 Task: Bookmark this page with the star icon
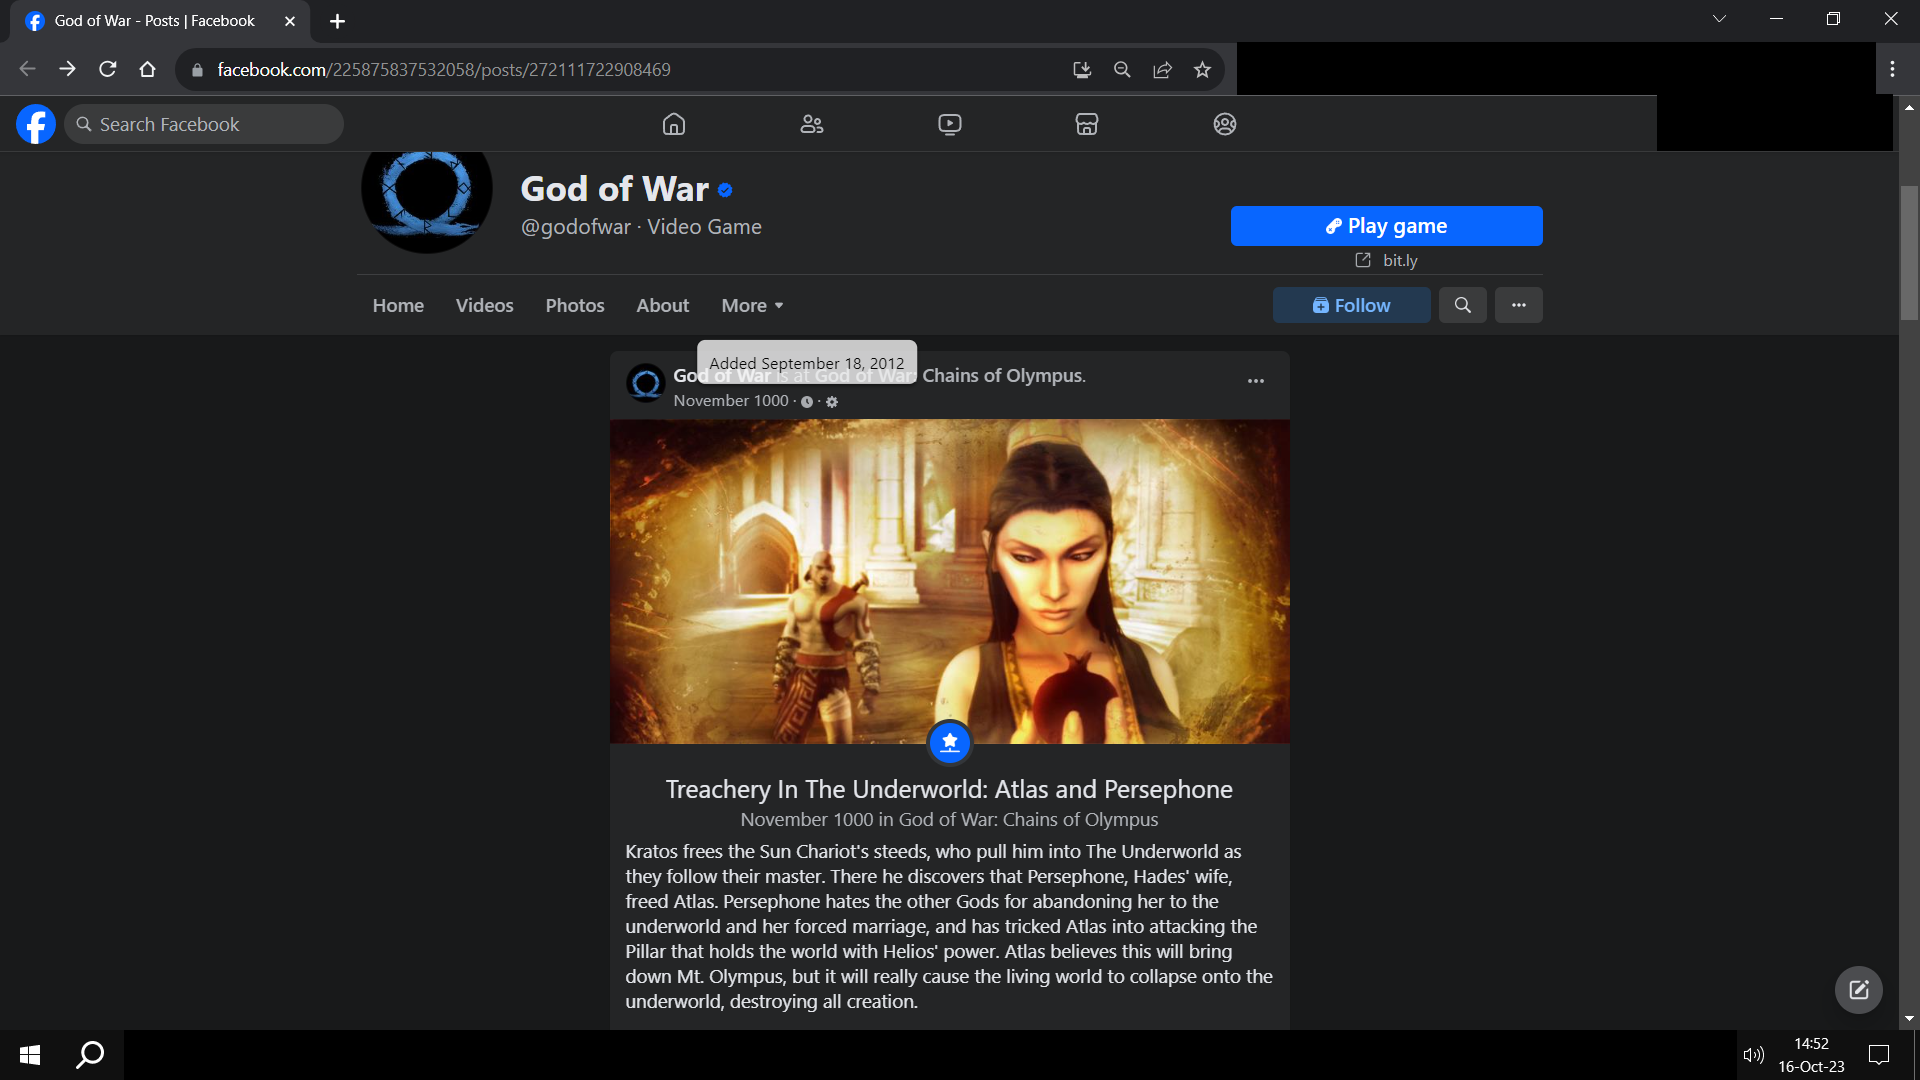pyautogui.click(x=1202, y=70)
